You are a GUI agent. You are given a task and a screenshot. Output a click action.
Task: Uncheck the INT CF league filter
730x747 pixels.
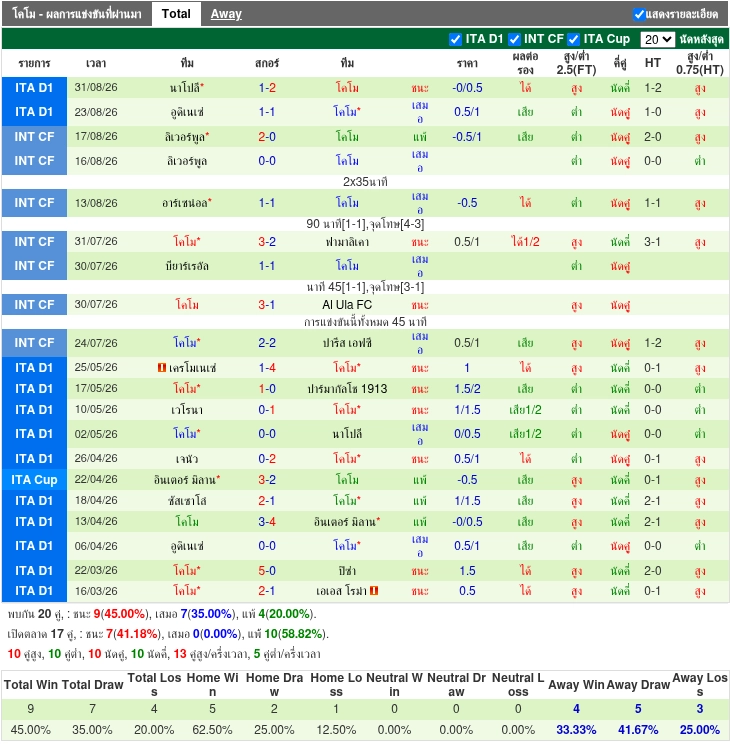[515, 40]
